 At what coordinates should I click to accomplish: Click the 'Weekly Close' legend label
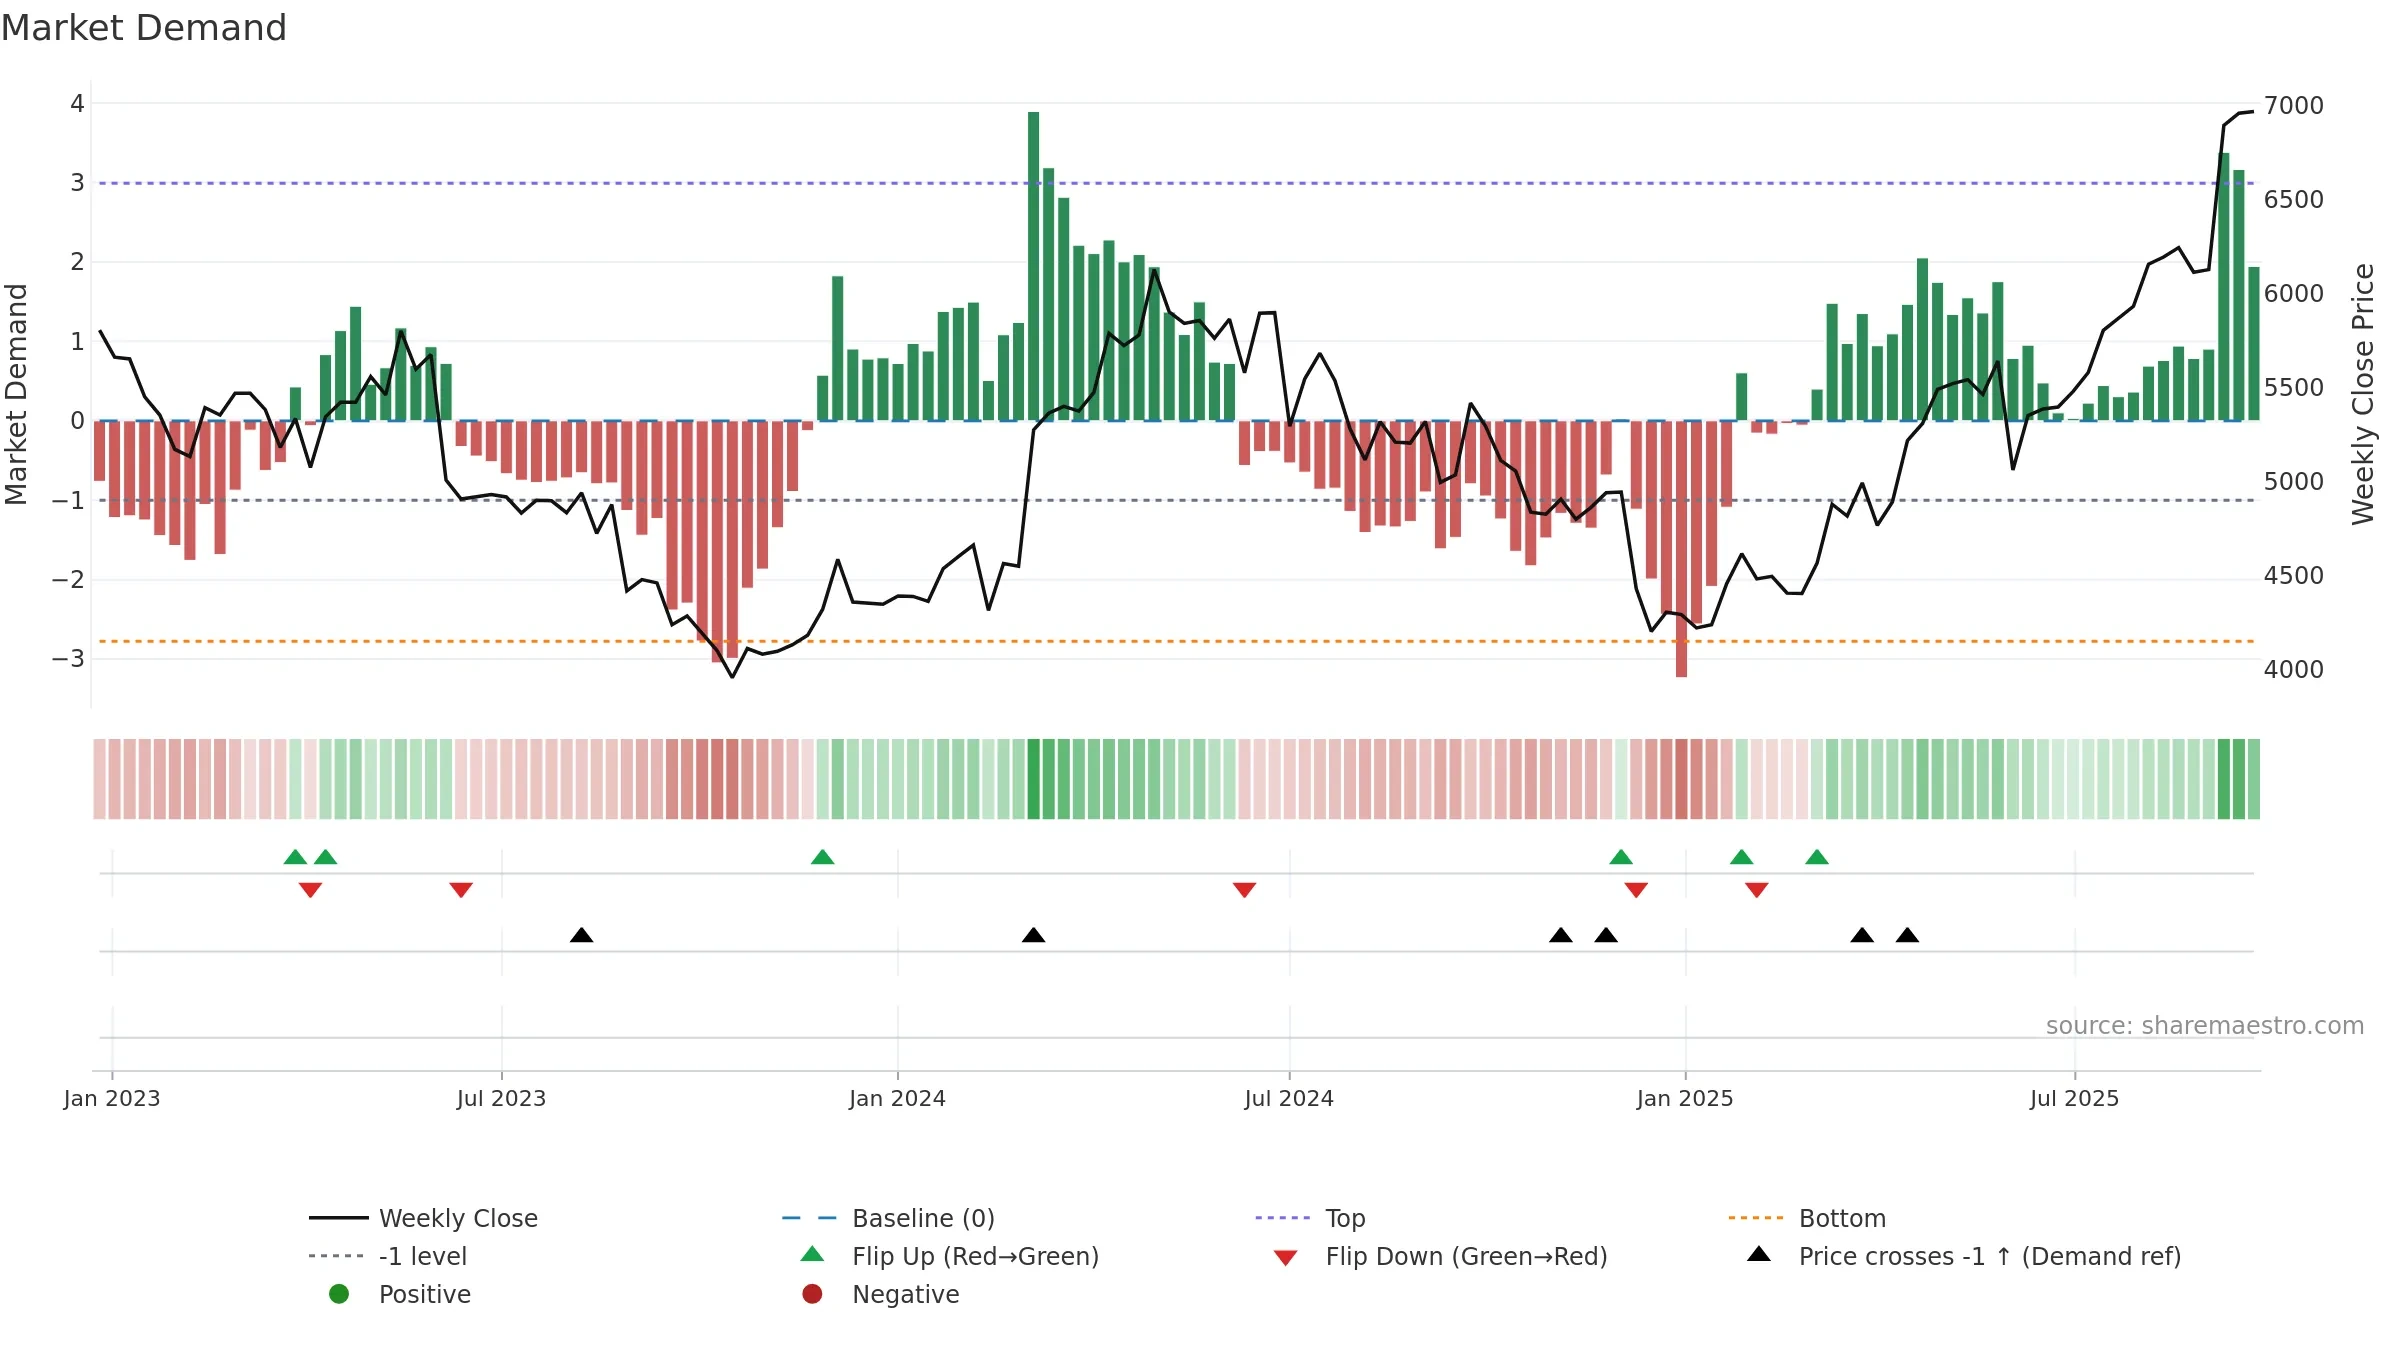[458, 1218]
